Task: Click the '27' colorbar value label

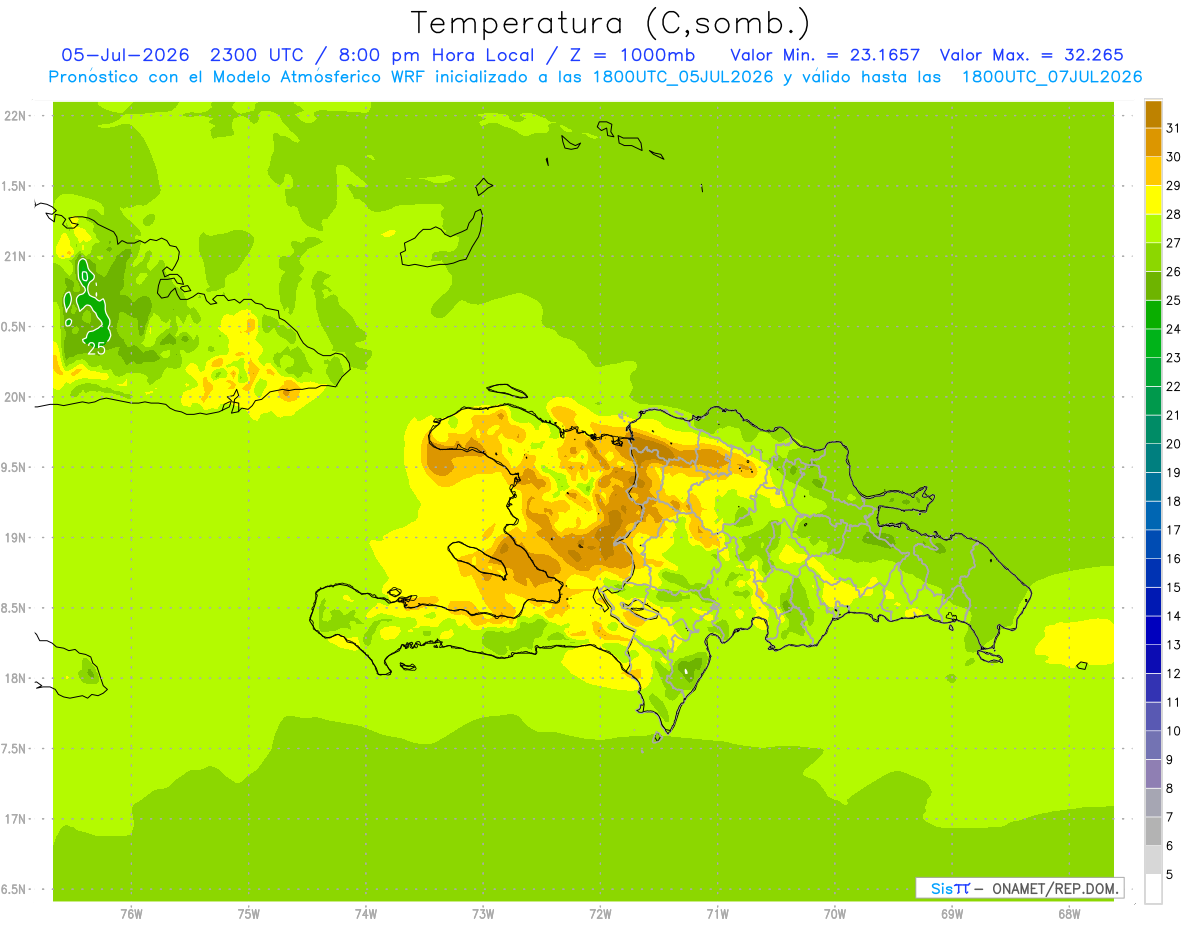Action: (x=1173, y=242)
